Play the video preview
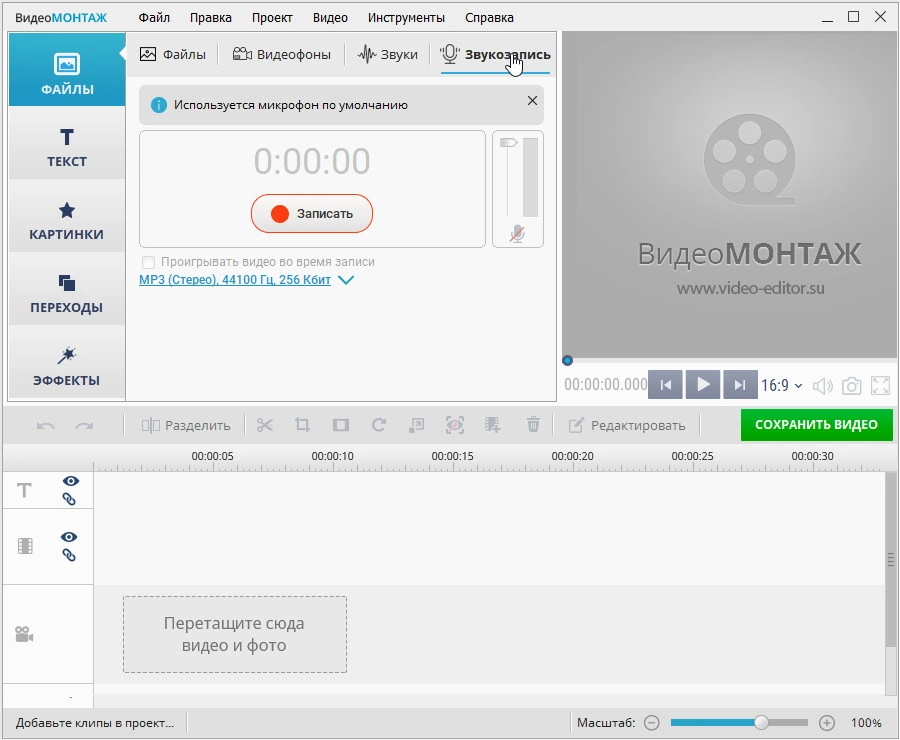Viewport: 900px width, 740px height. (703, 385)
